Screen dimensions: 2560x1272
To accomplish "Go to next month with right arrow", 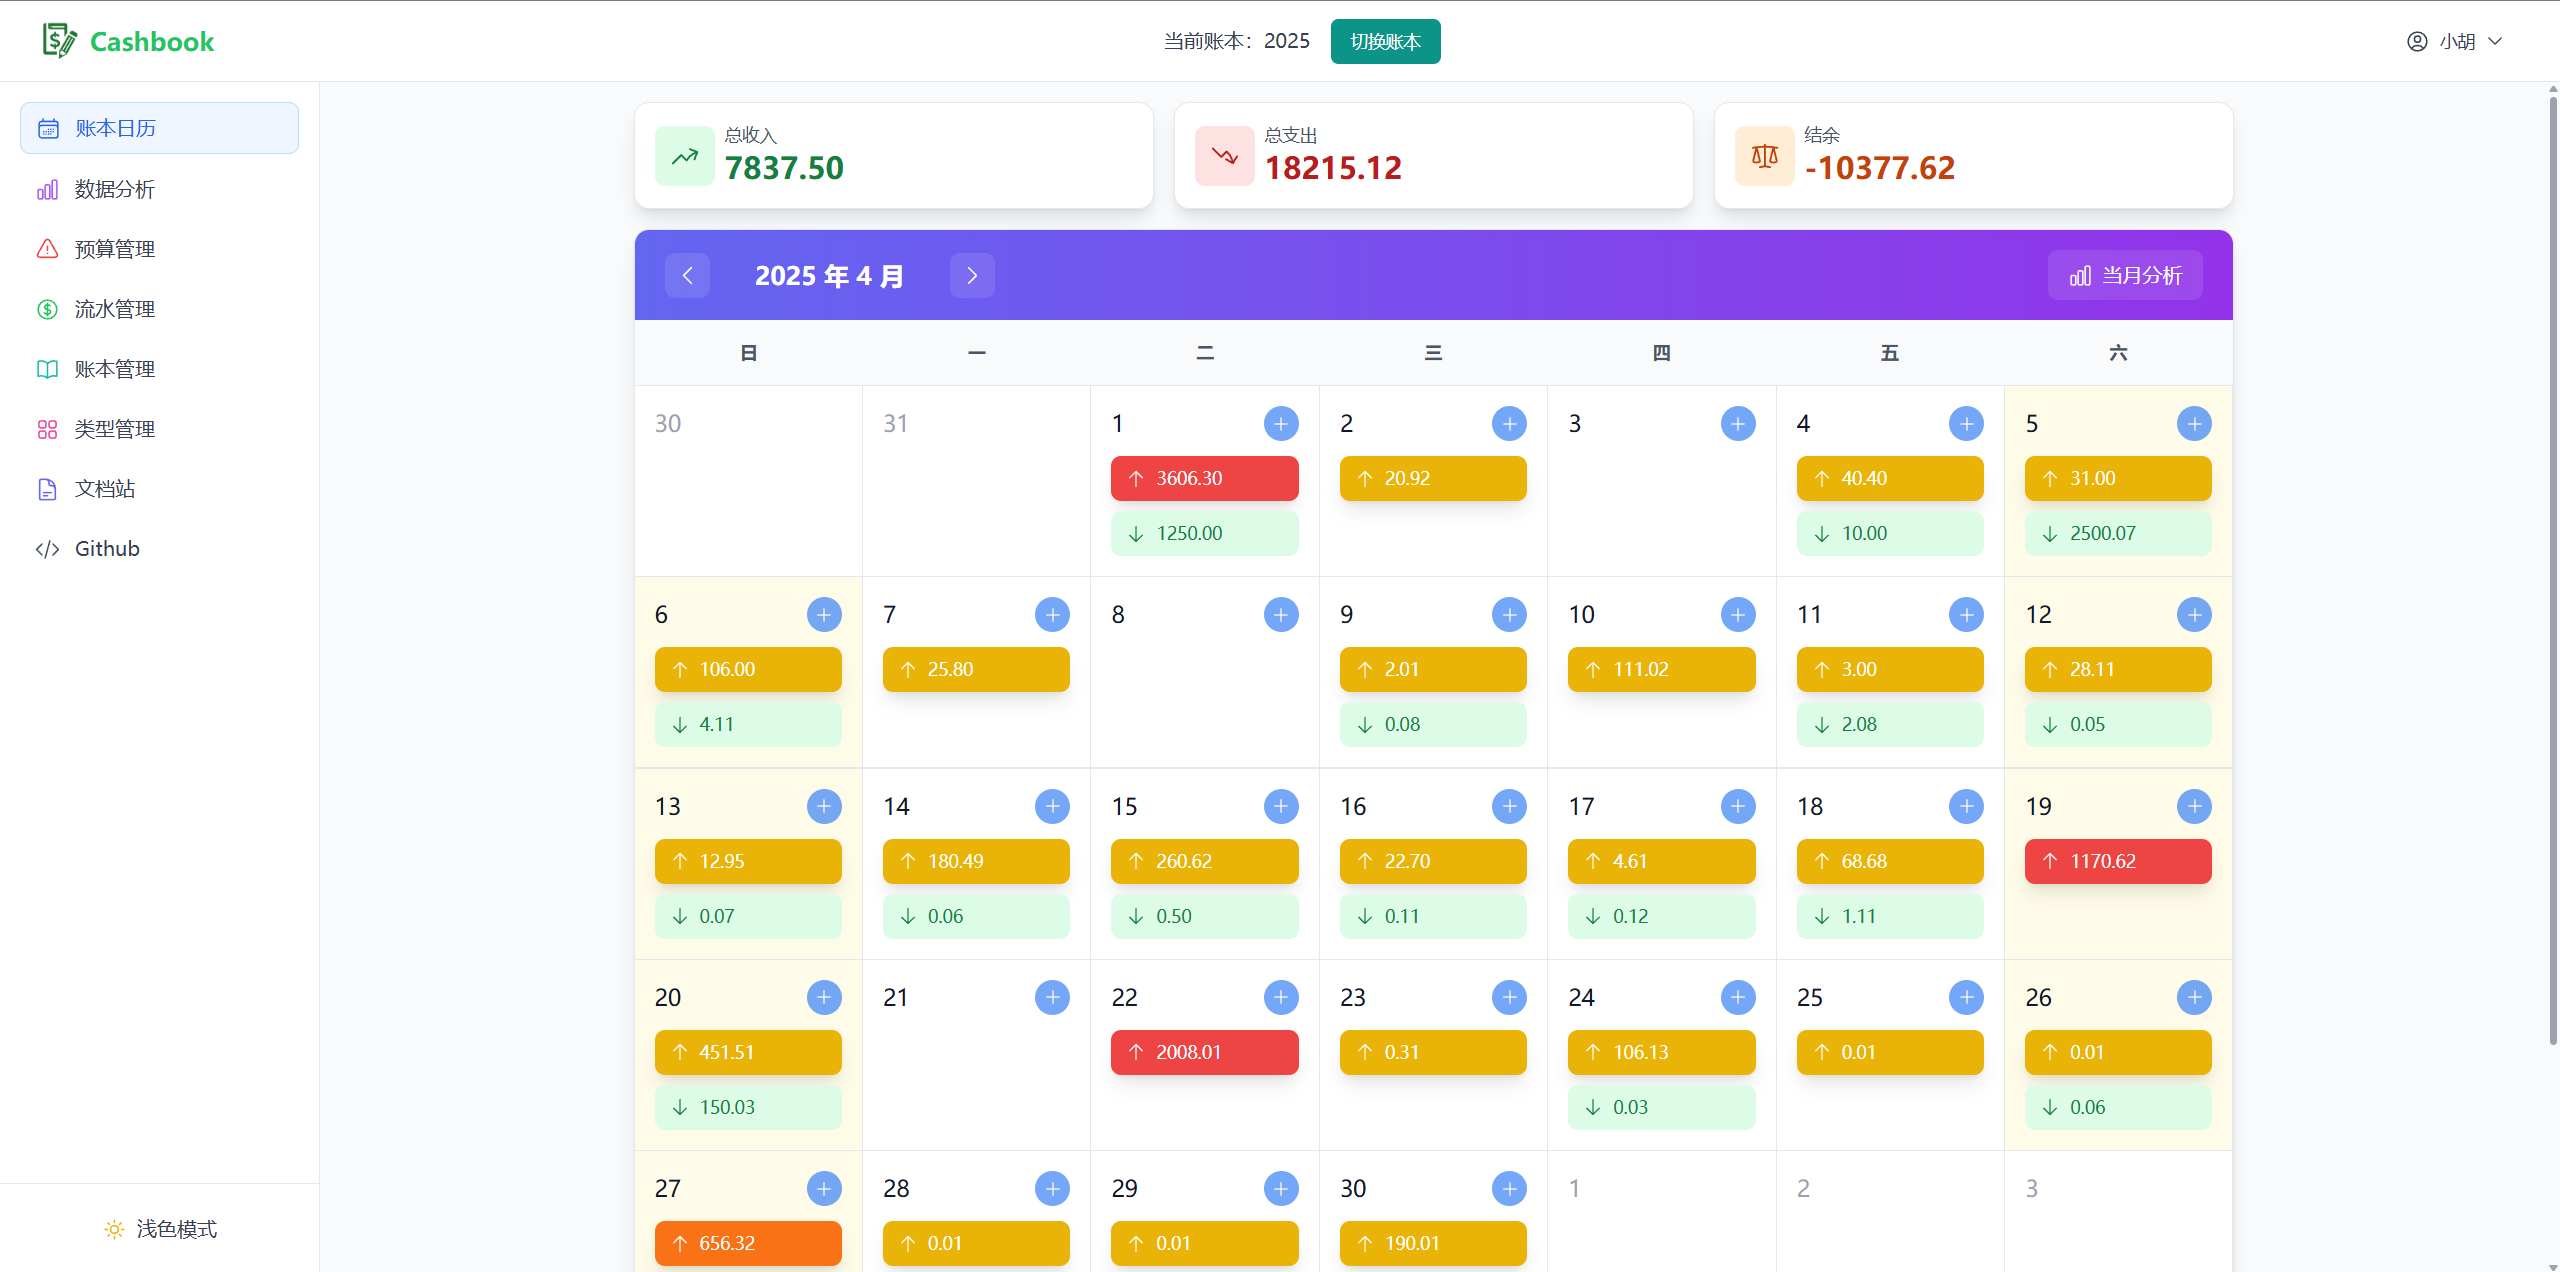I will [x=972, y=275].
